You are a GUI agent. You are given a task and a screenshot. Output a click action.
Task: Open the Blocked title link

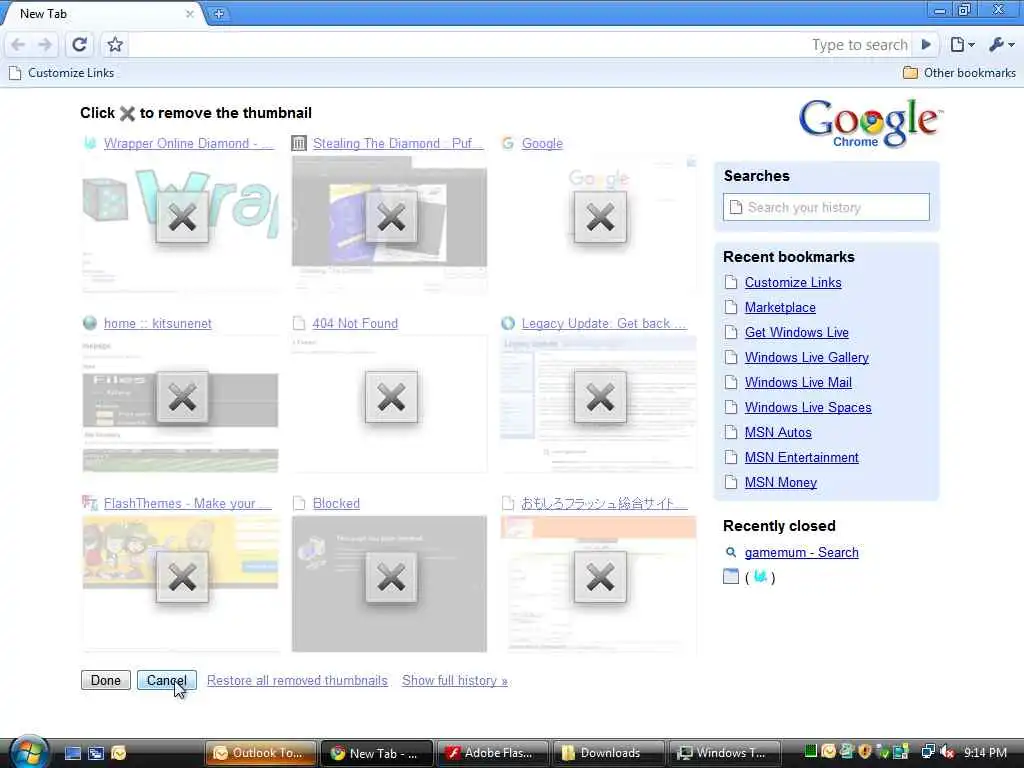(336, 504)
